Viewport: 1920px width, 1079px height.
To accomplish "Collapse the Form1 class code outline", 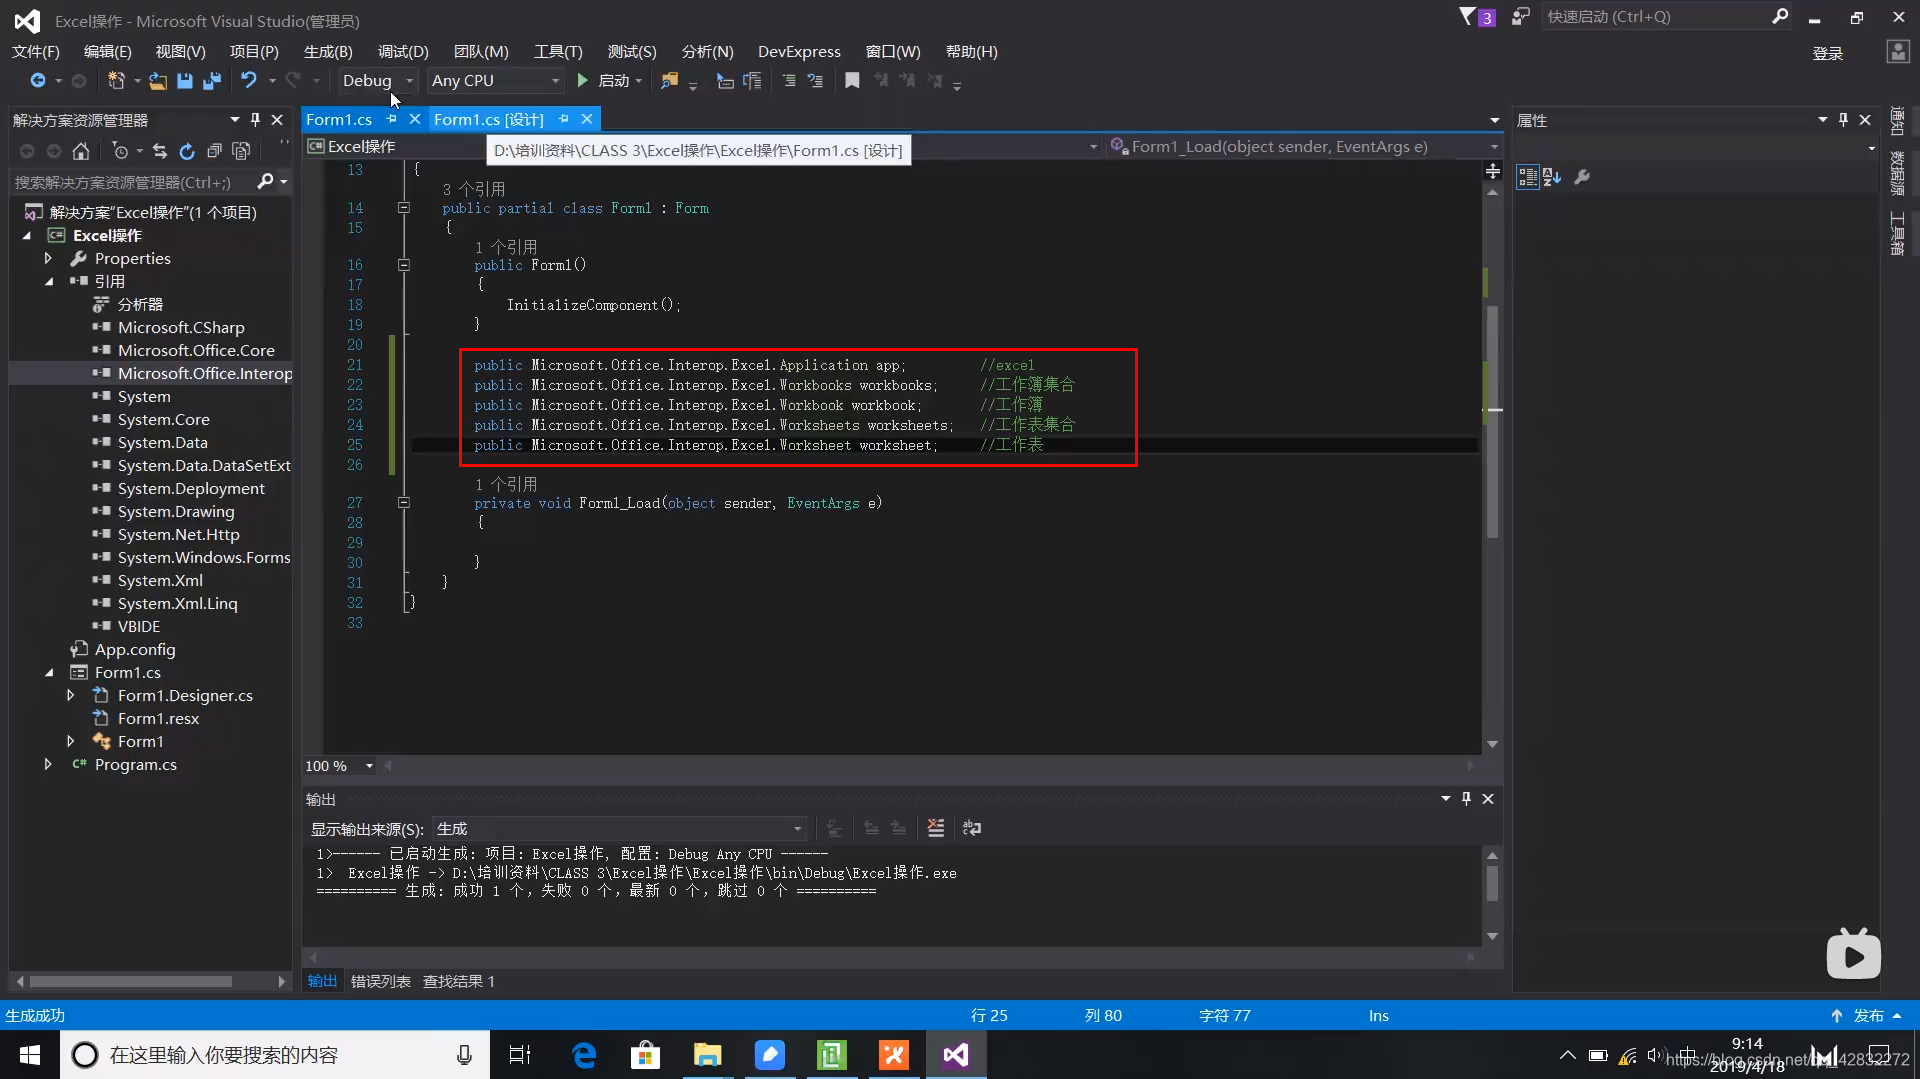I will 404,208.
